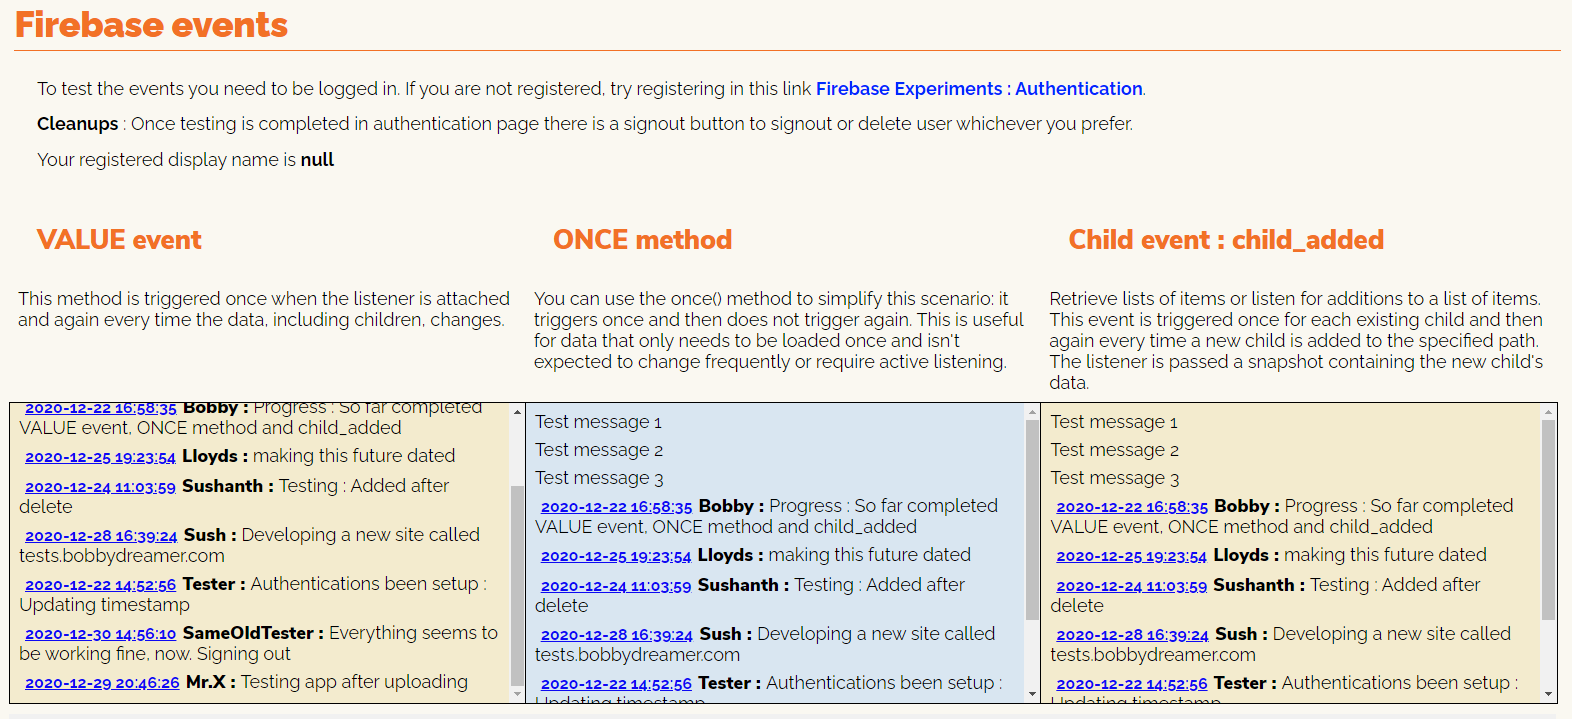
Task: Open the Firebase Experiments : Authentication link
Action: [x=979, y=89]
